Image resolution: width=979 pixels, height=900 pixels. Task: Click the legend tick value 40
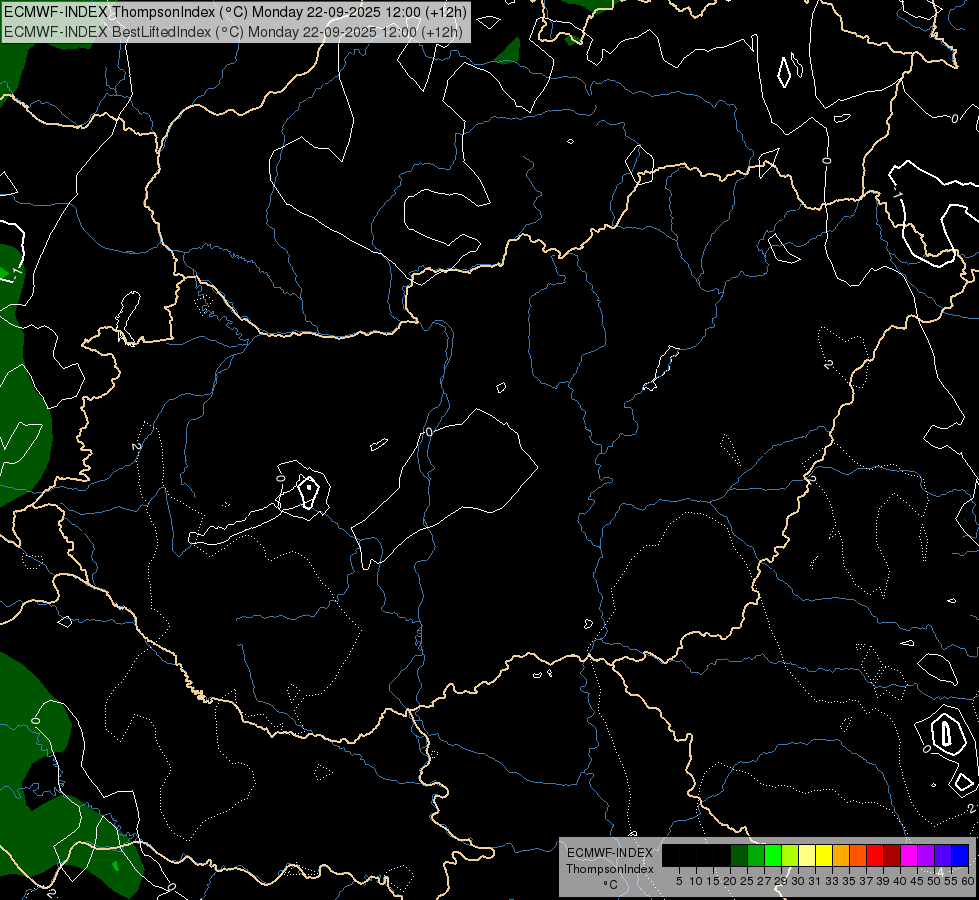(x=900, y=881)
